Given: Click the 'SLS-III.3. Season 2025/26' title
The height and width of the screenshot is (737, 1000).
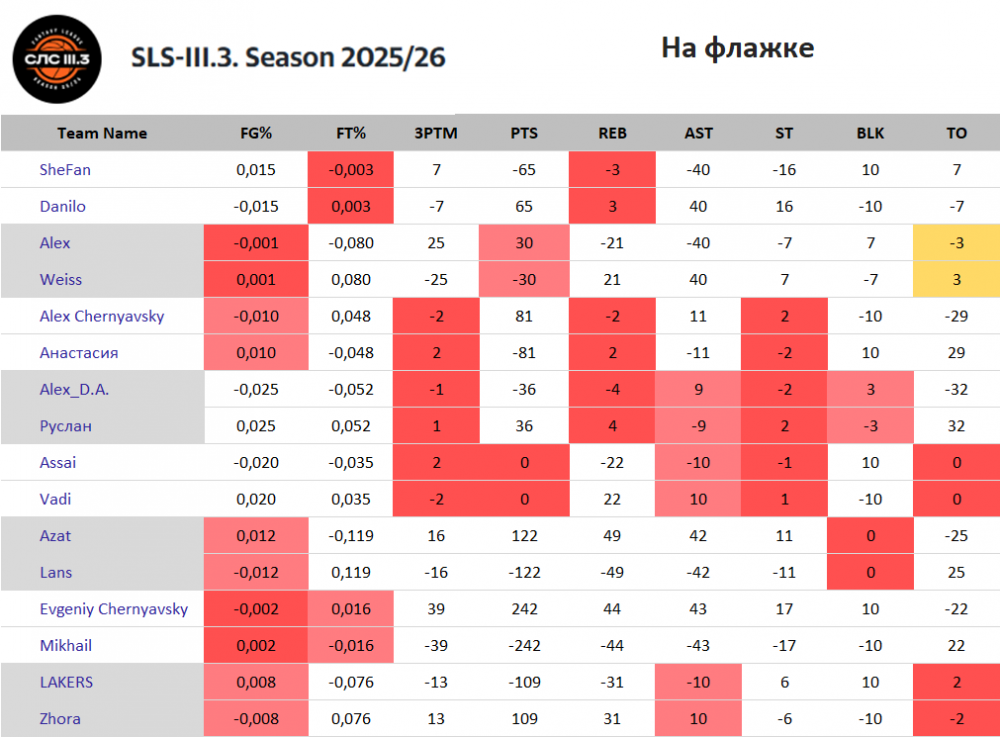Looking at the screenshot, I should [288, 58].
